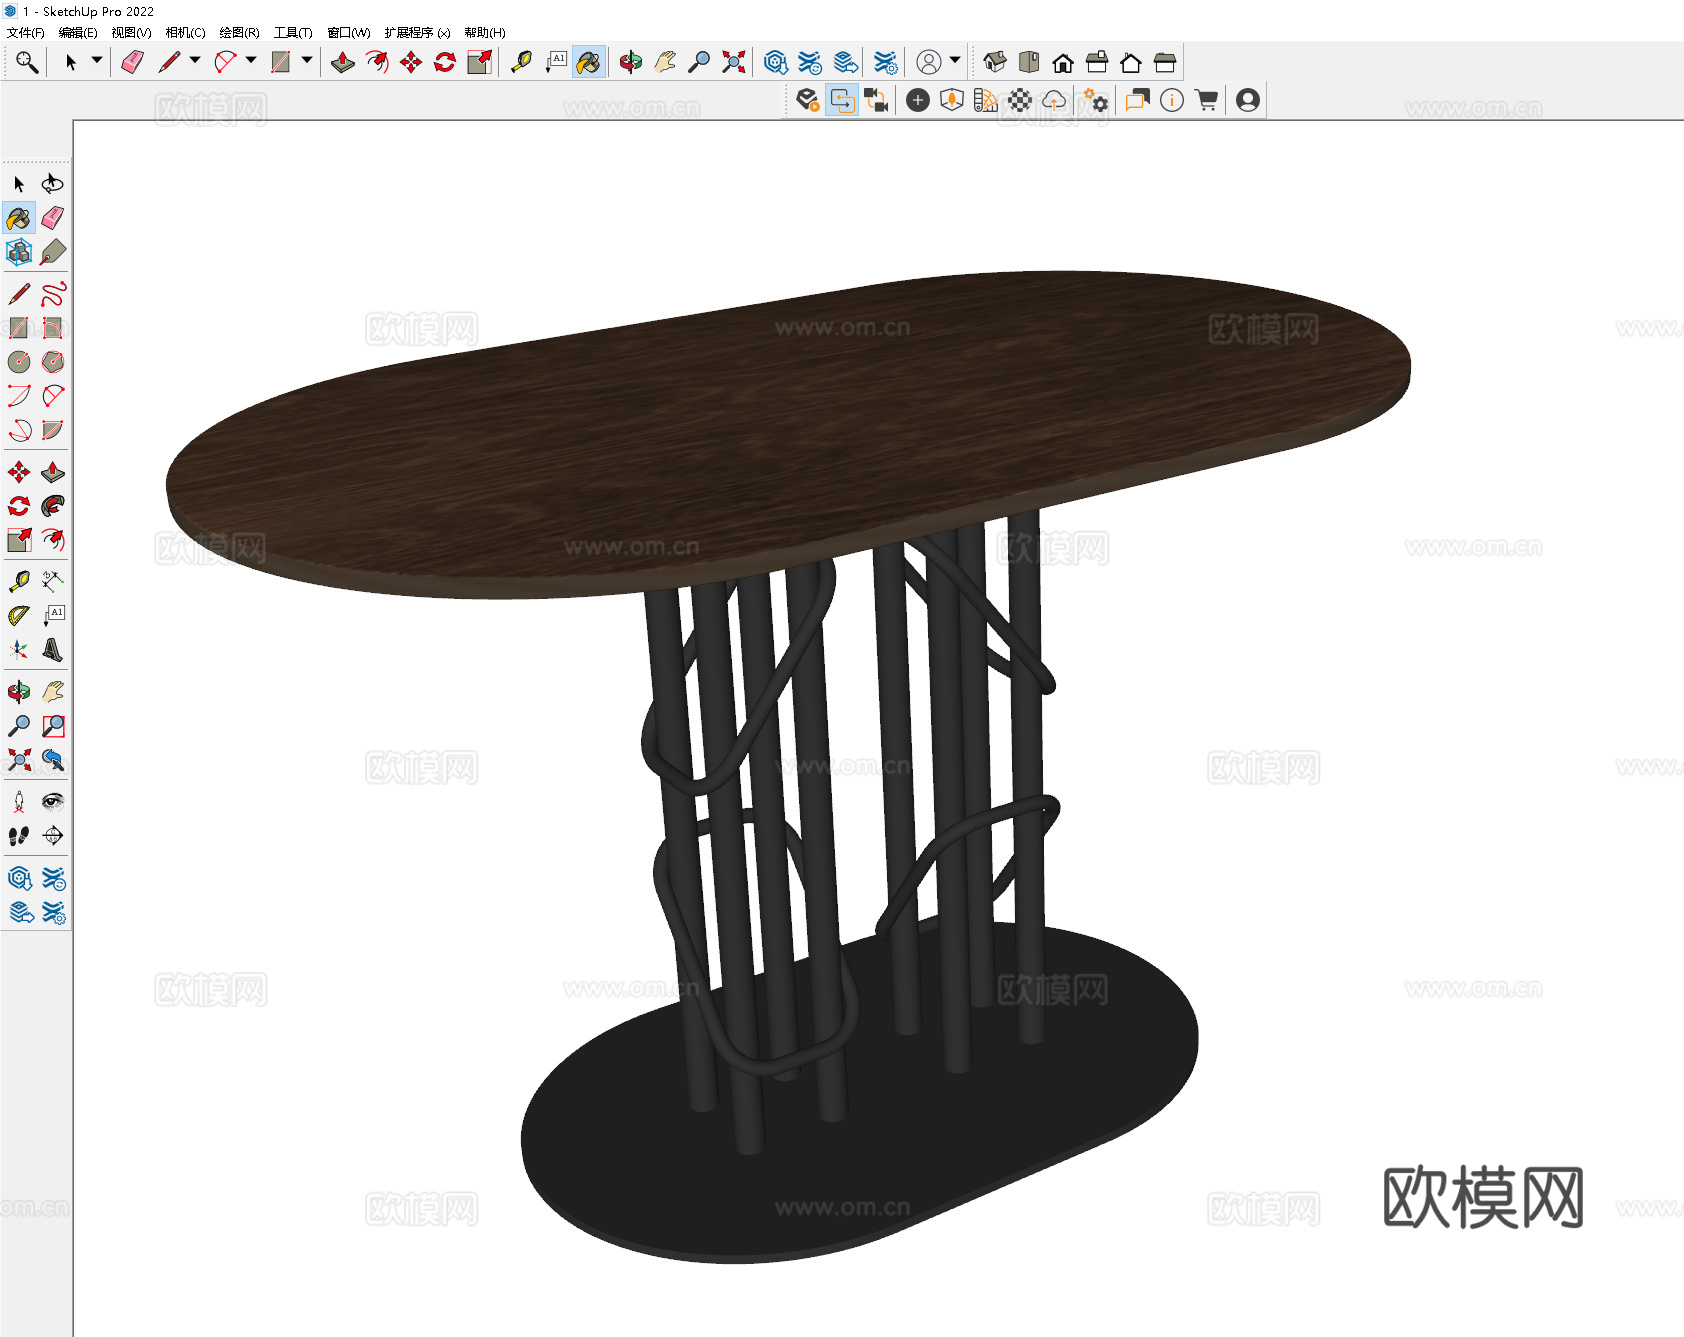Toggle Enscape synchronize views
The width and height of the screenshot is (1684, 1337).
pos(877,100)
